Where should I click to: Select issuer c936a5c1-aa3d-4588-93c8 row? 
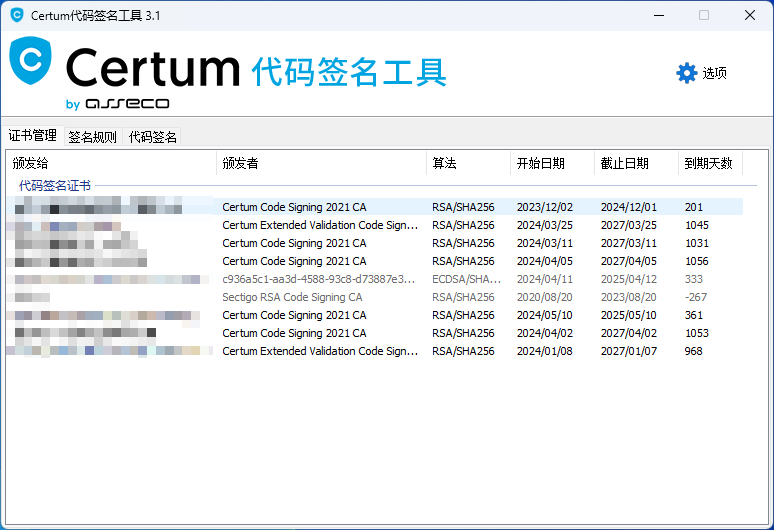coord(375,279)
